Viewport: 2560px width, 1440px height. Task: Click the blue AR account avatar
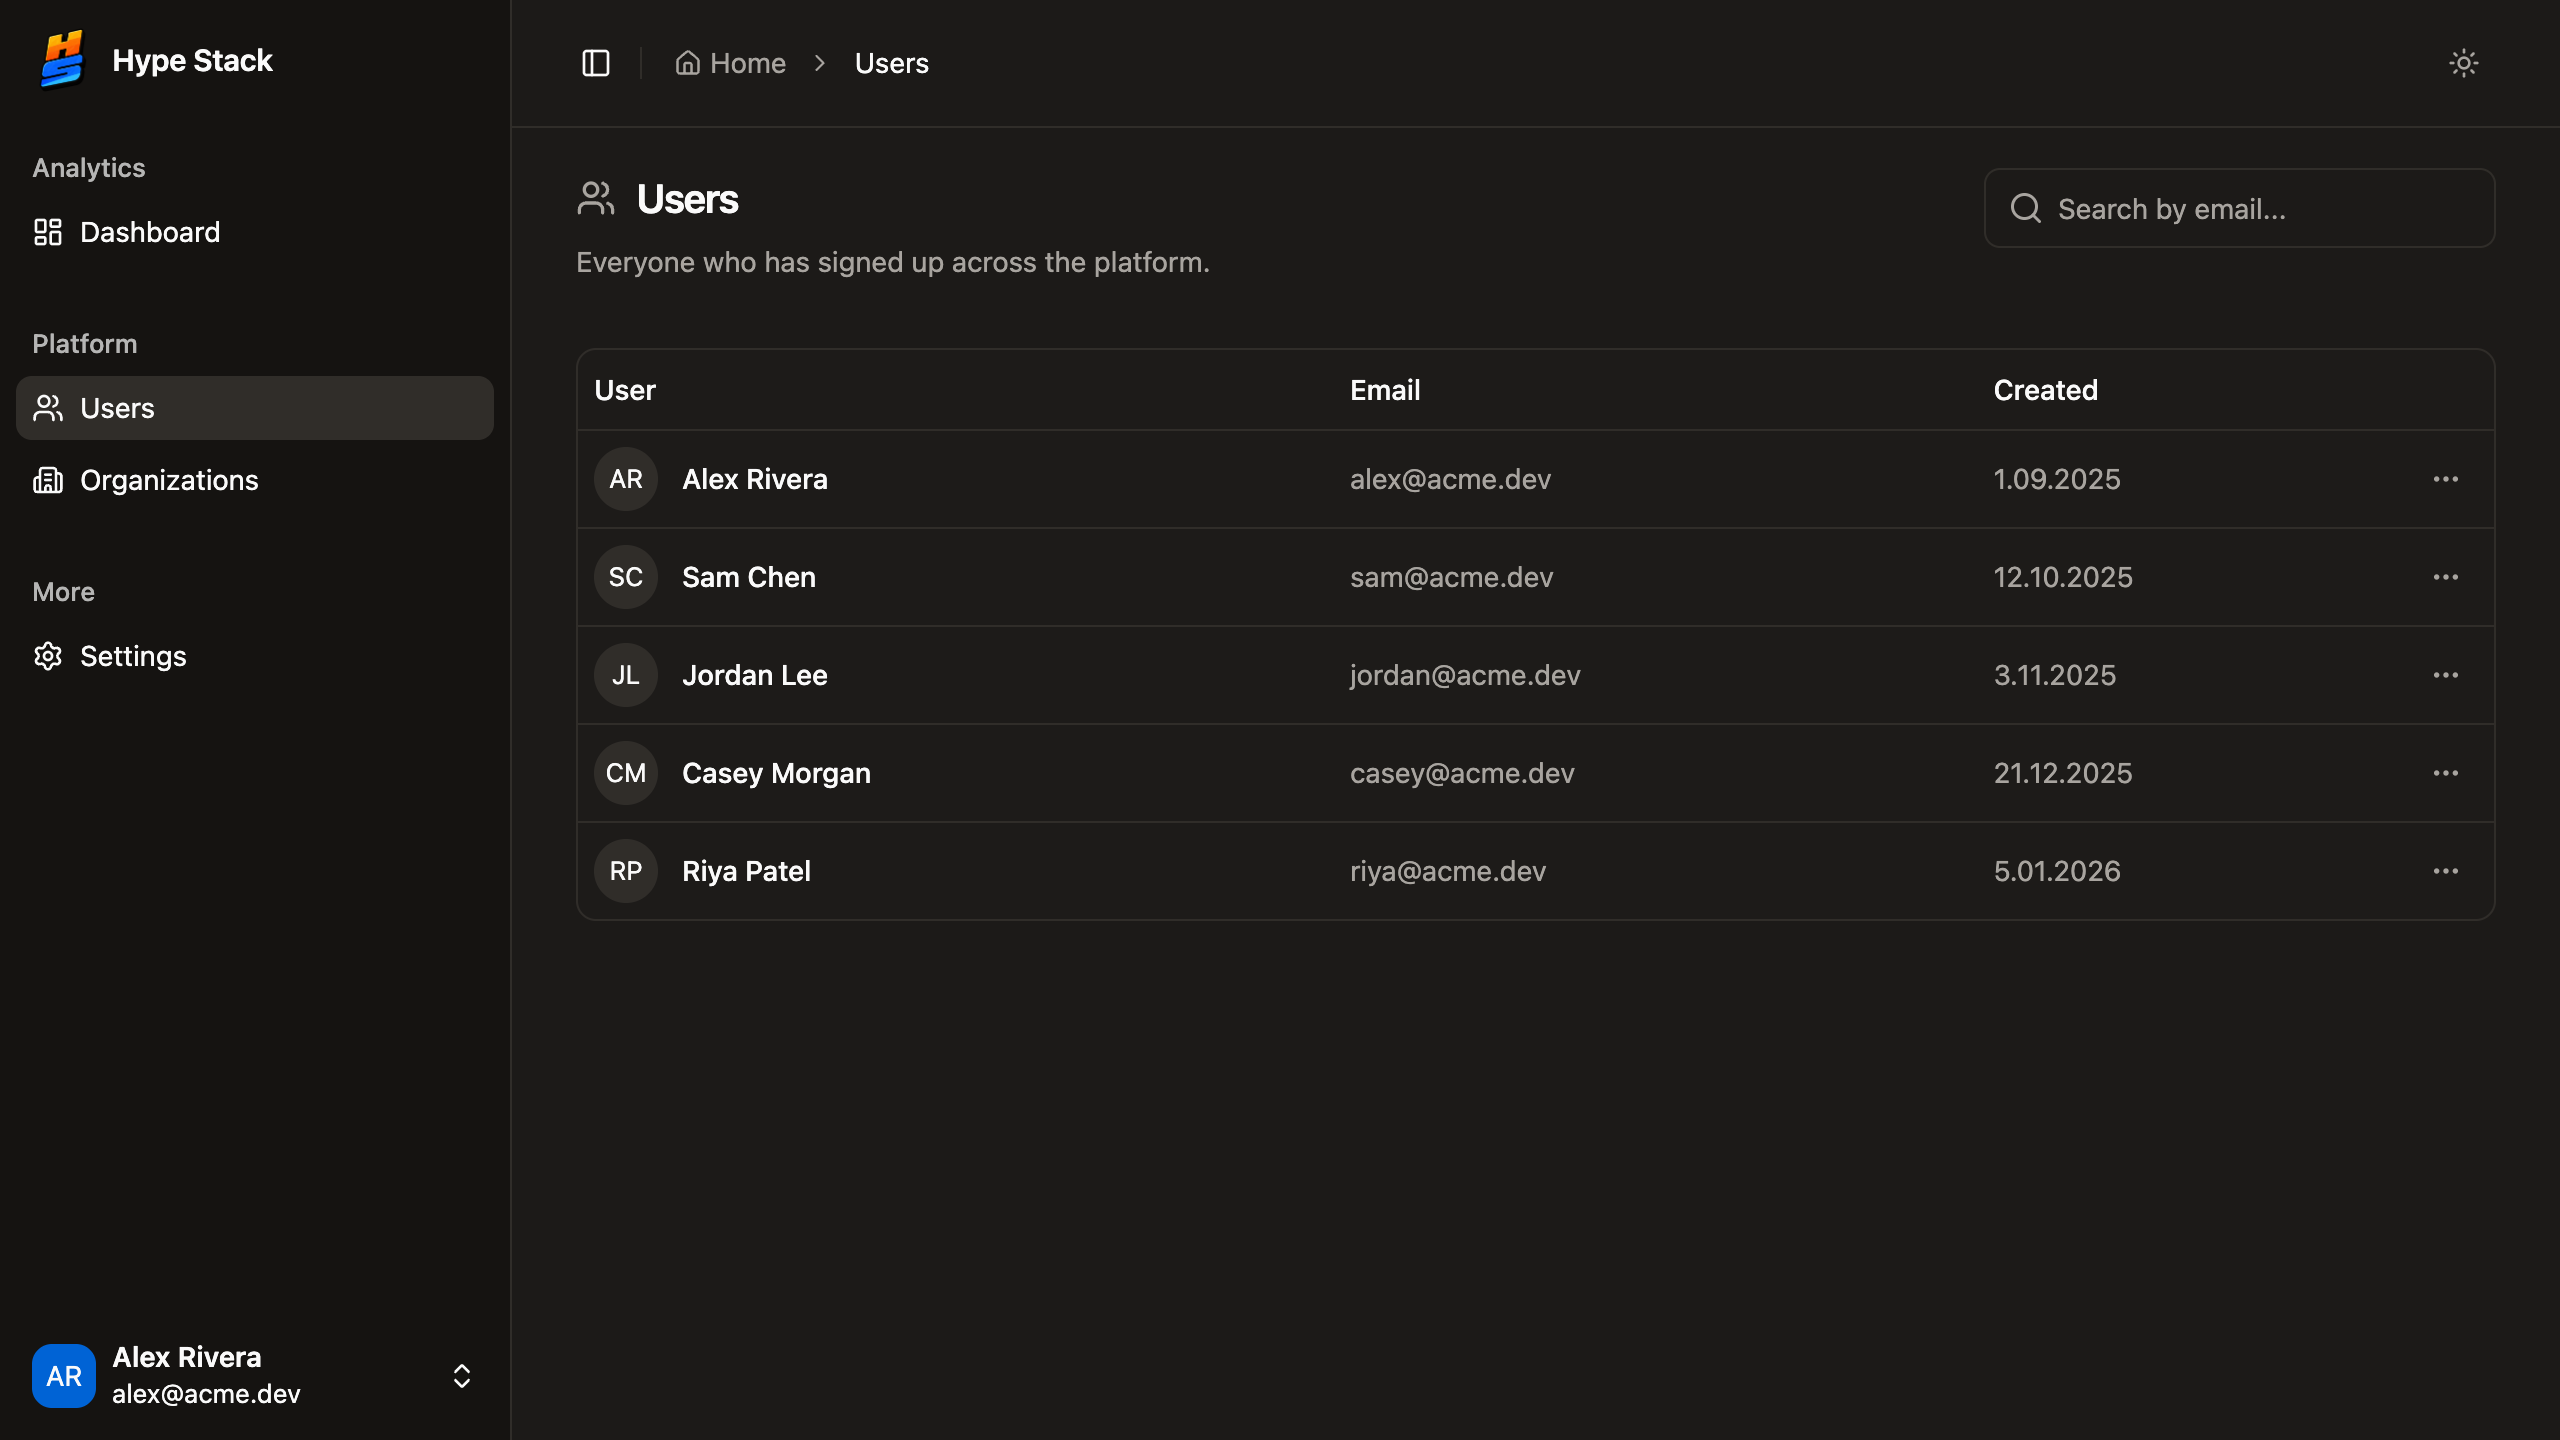coord(64,1376)
